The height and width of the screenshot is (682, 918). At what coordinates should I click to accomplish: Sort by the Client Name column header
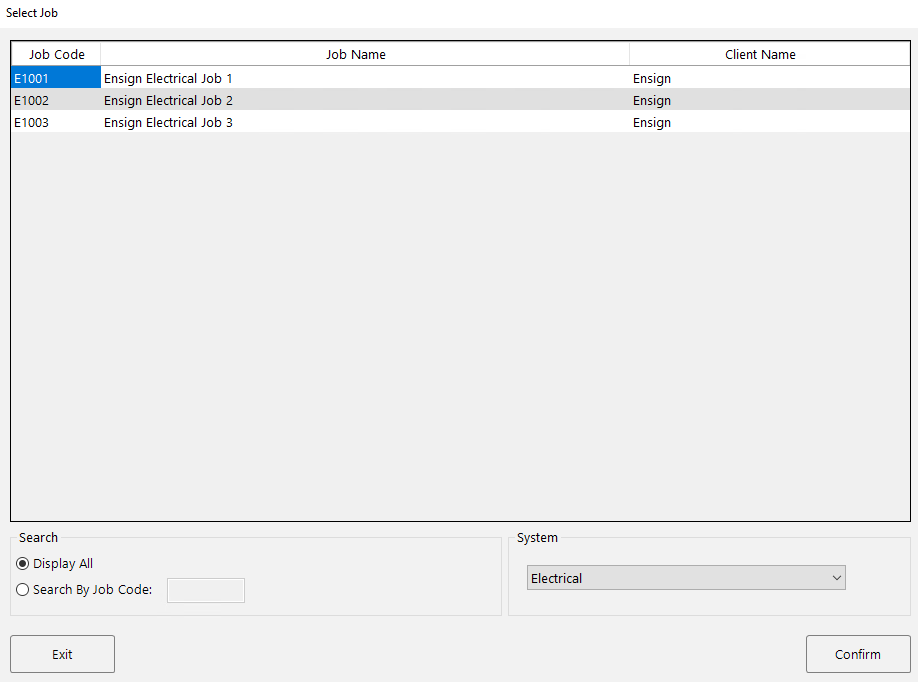tap(760, 54)
